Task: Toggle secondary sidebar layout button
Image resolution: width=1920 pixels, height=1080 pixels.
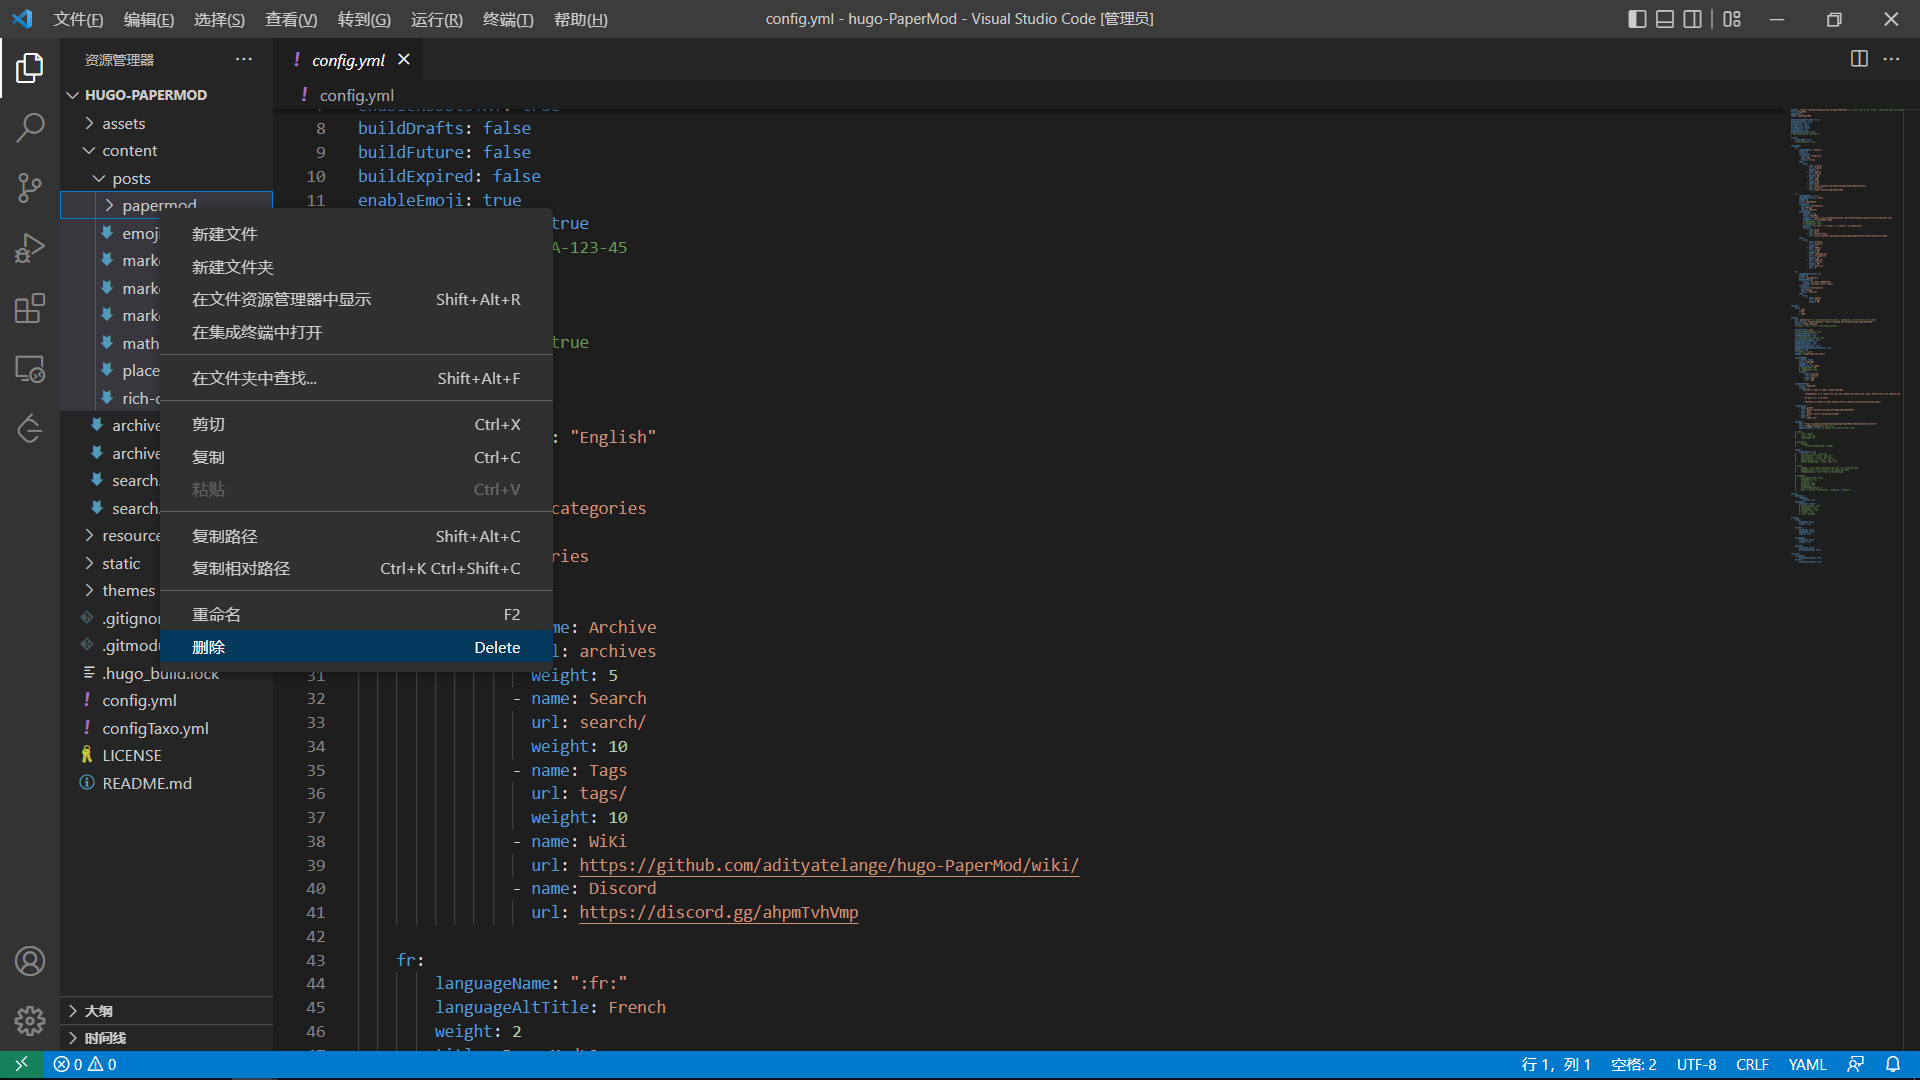Action: 1692,19
